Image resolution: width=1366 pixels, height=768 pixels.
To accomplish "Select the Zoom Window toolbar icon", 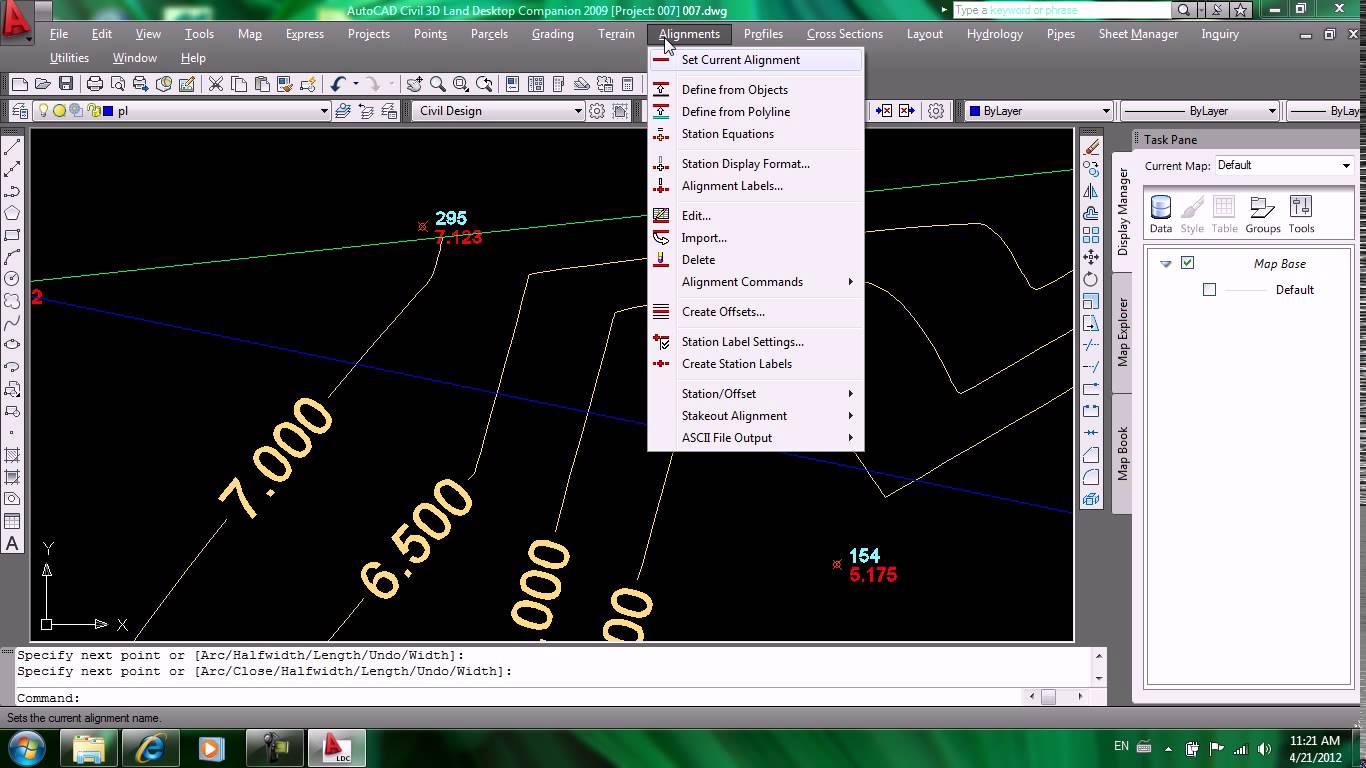I will click(460, 84).
